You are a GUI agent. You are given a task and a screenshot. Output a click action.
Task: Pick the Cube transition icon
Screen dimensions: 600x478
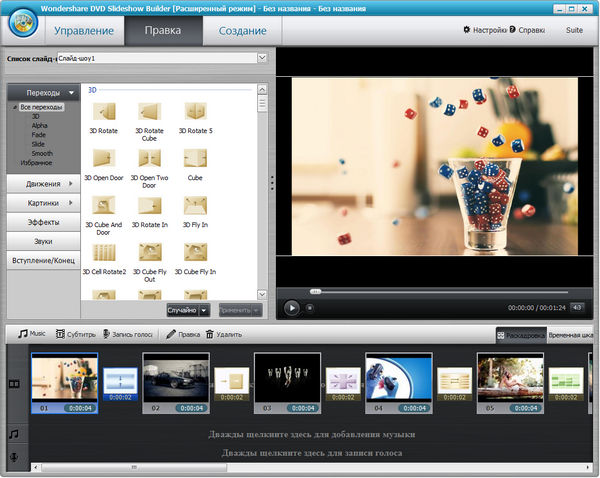195,158
